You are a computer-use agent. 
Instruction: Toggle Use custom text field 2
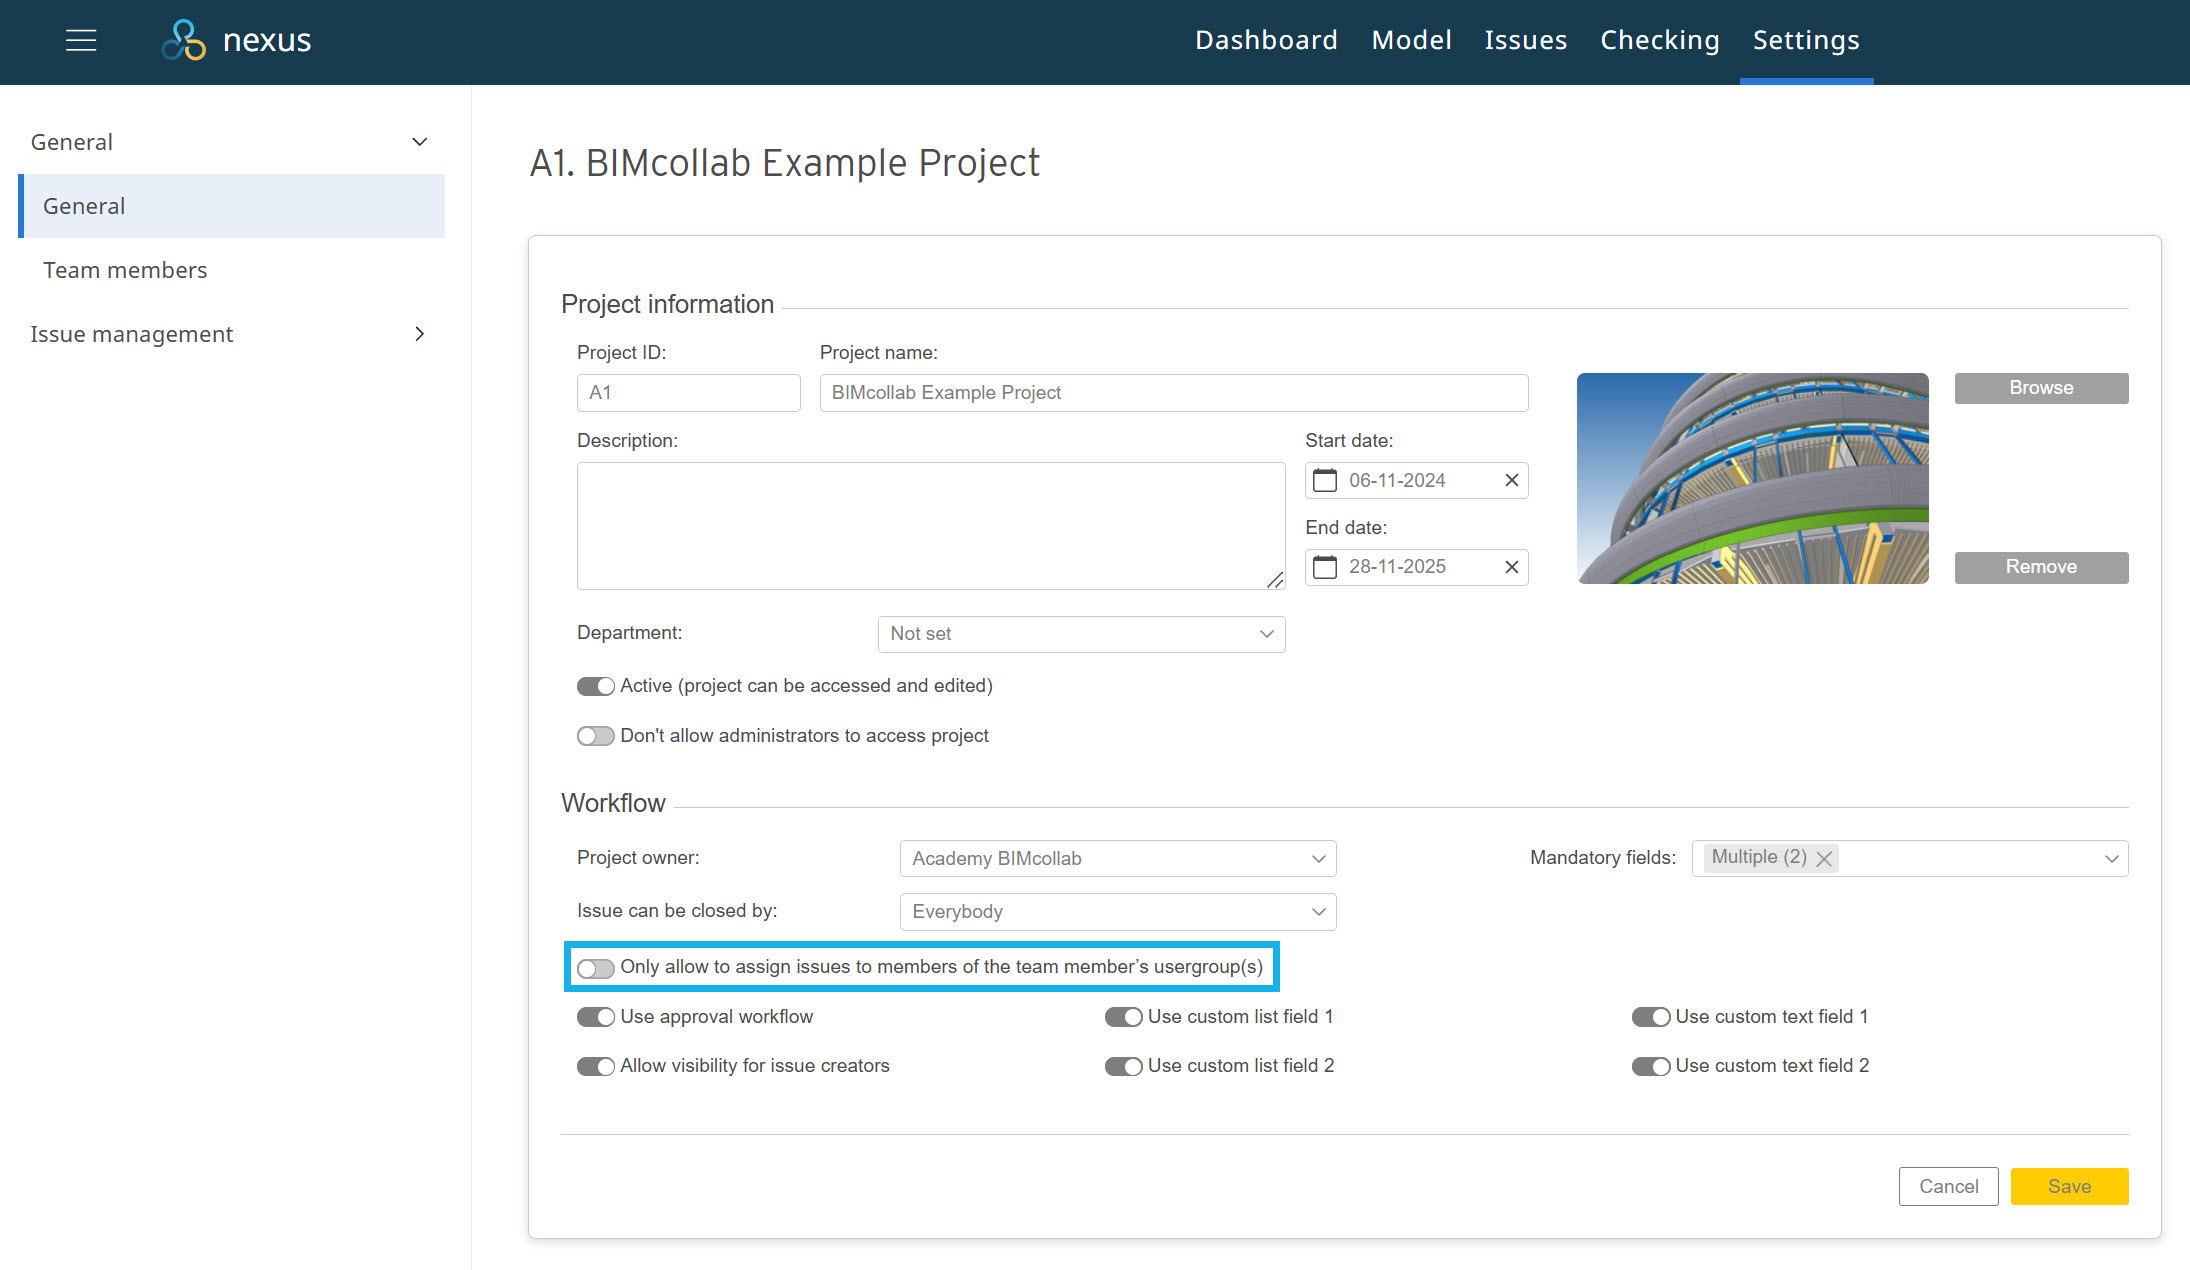[1651, 1066]
